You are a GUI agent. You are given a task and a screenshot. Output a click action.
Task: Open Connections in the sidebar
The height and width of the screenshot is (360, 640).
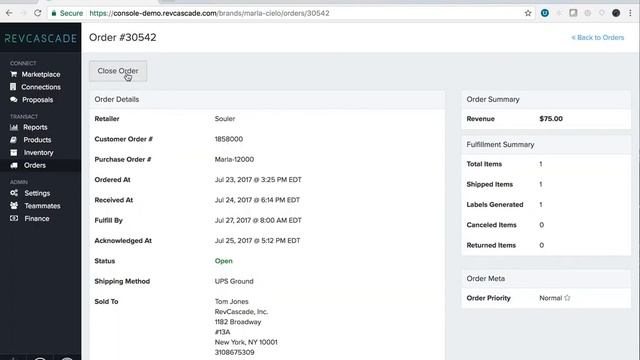point(41,87)
